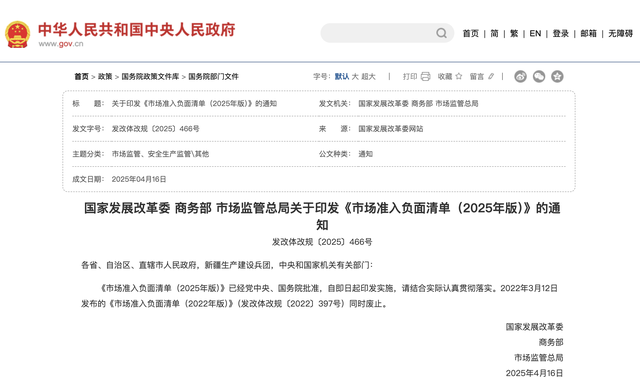This screenshot has height=384, width=640.
Task: Click signature date 2025年4月16日
Action: (534, 373)
